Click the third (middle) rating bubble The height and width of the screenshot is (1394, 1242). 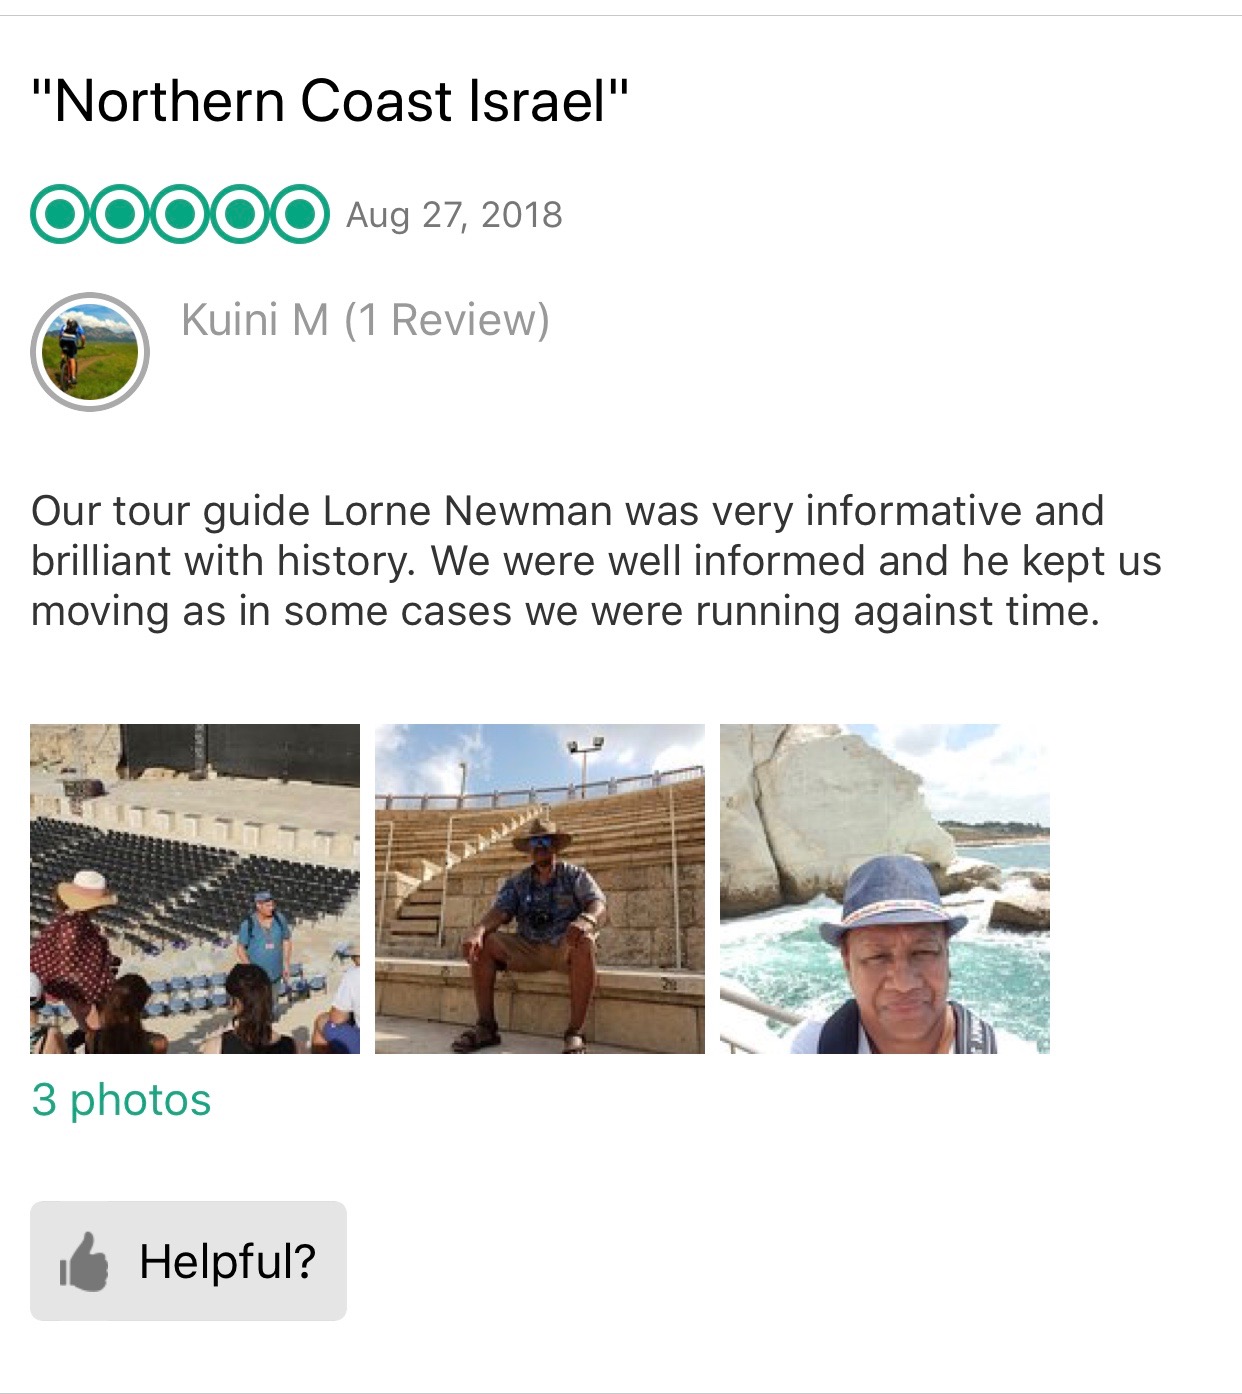[180, 214]
